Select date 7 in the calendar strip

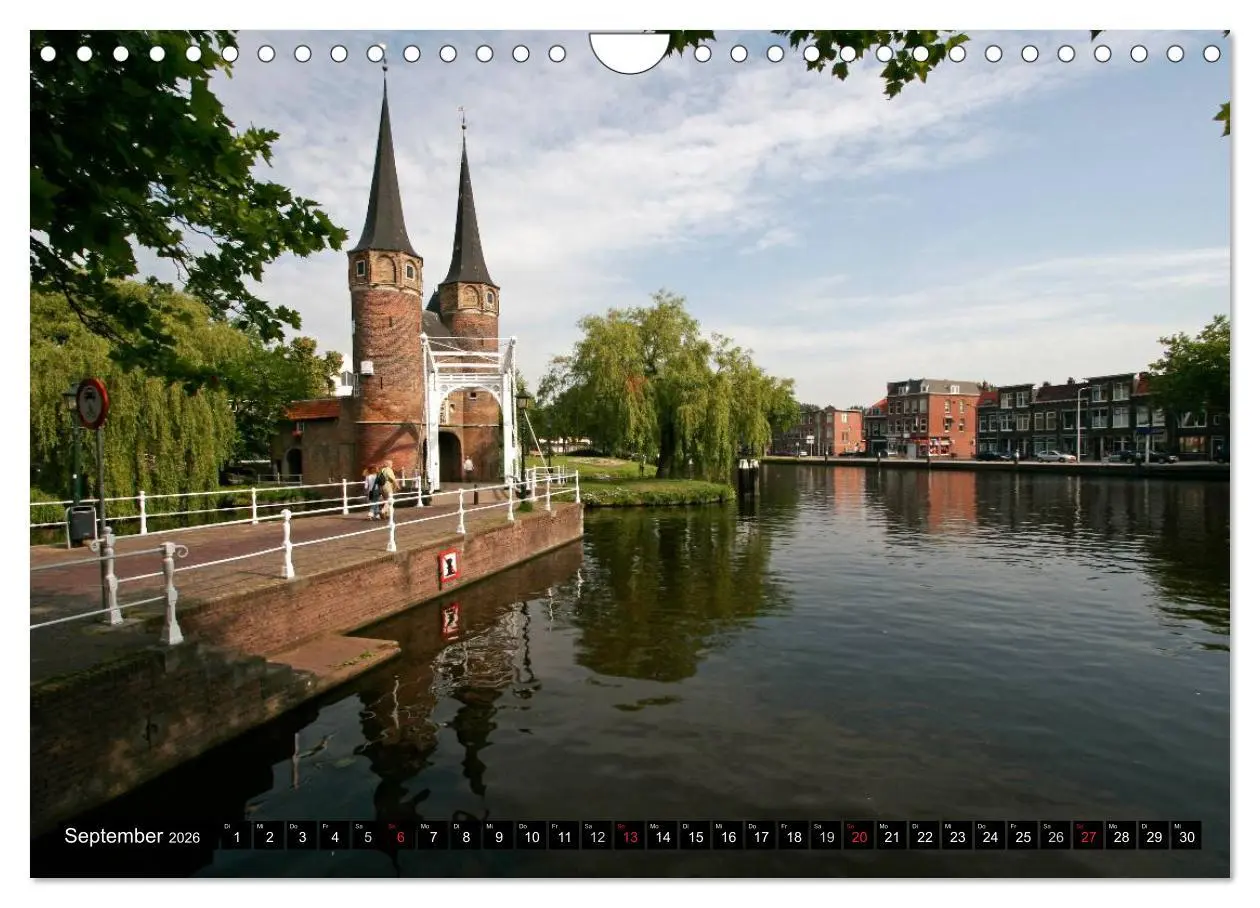433,836
